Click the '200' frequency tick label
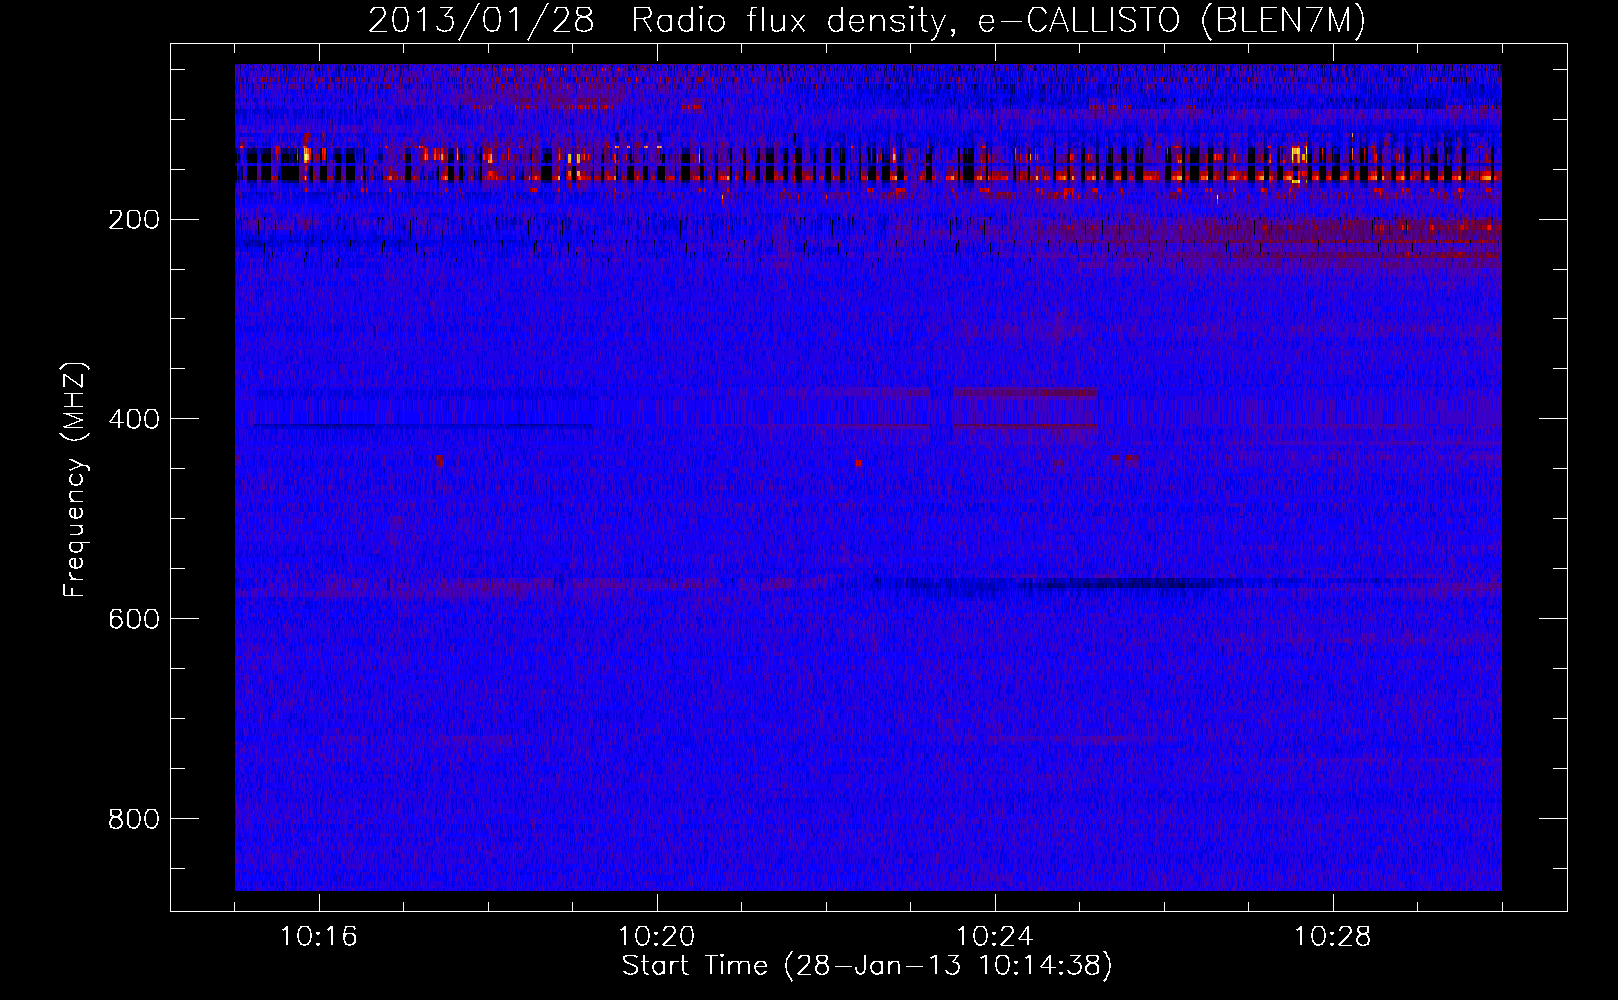The width and height of the screenshot is (1618, 1000). coord(133,220)
